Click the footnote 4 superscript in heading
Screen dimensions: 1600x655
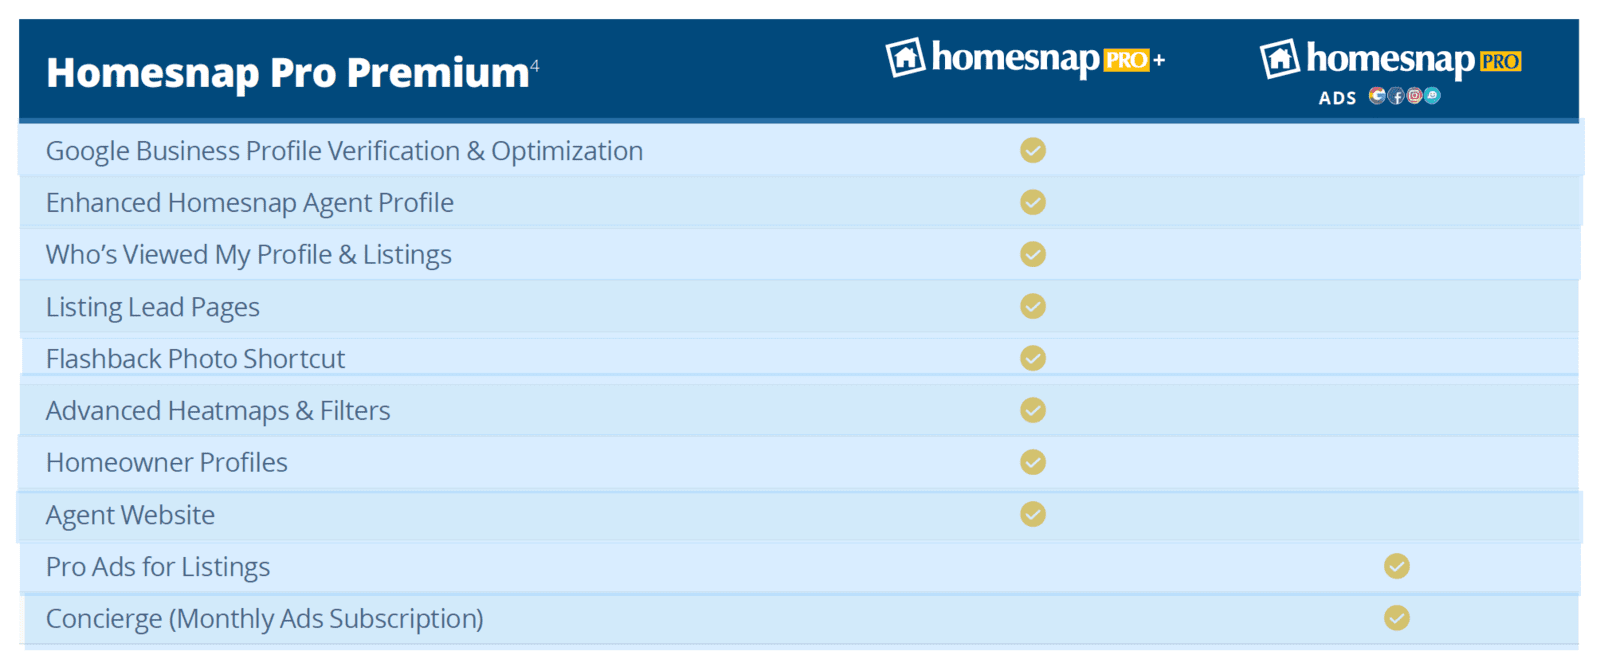(535, 65)
